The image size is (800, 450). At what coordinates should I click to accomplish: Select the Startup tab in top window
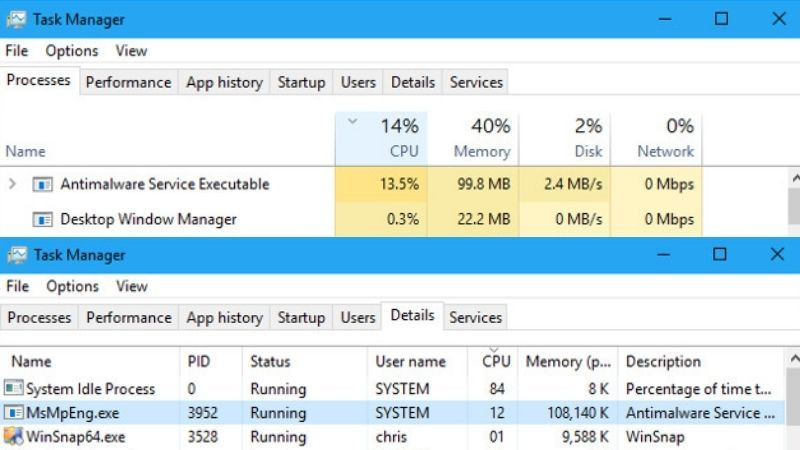(301, 82)
